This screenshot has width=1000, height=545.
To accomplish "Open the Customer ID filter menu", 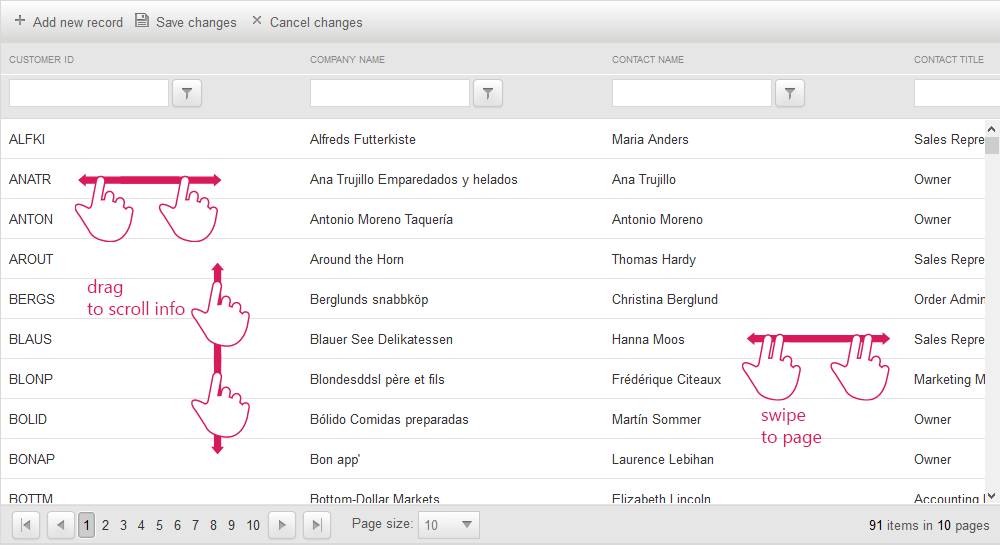I will point(187,94).
